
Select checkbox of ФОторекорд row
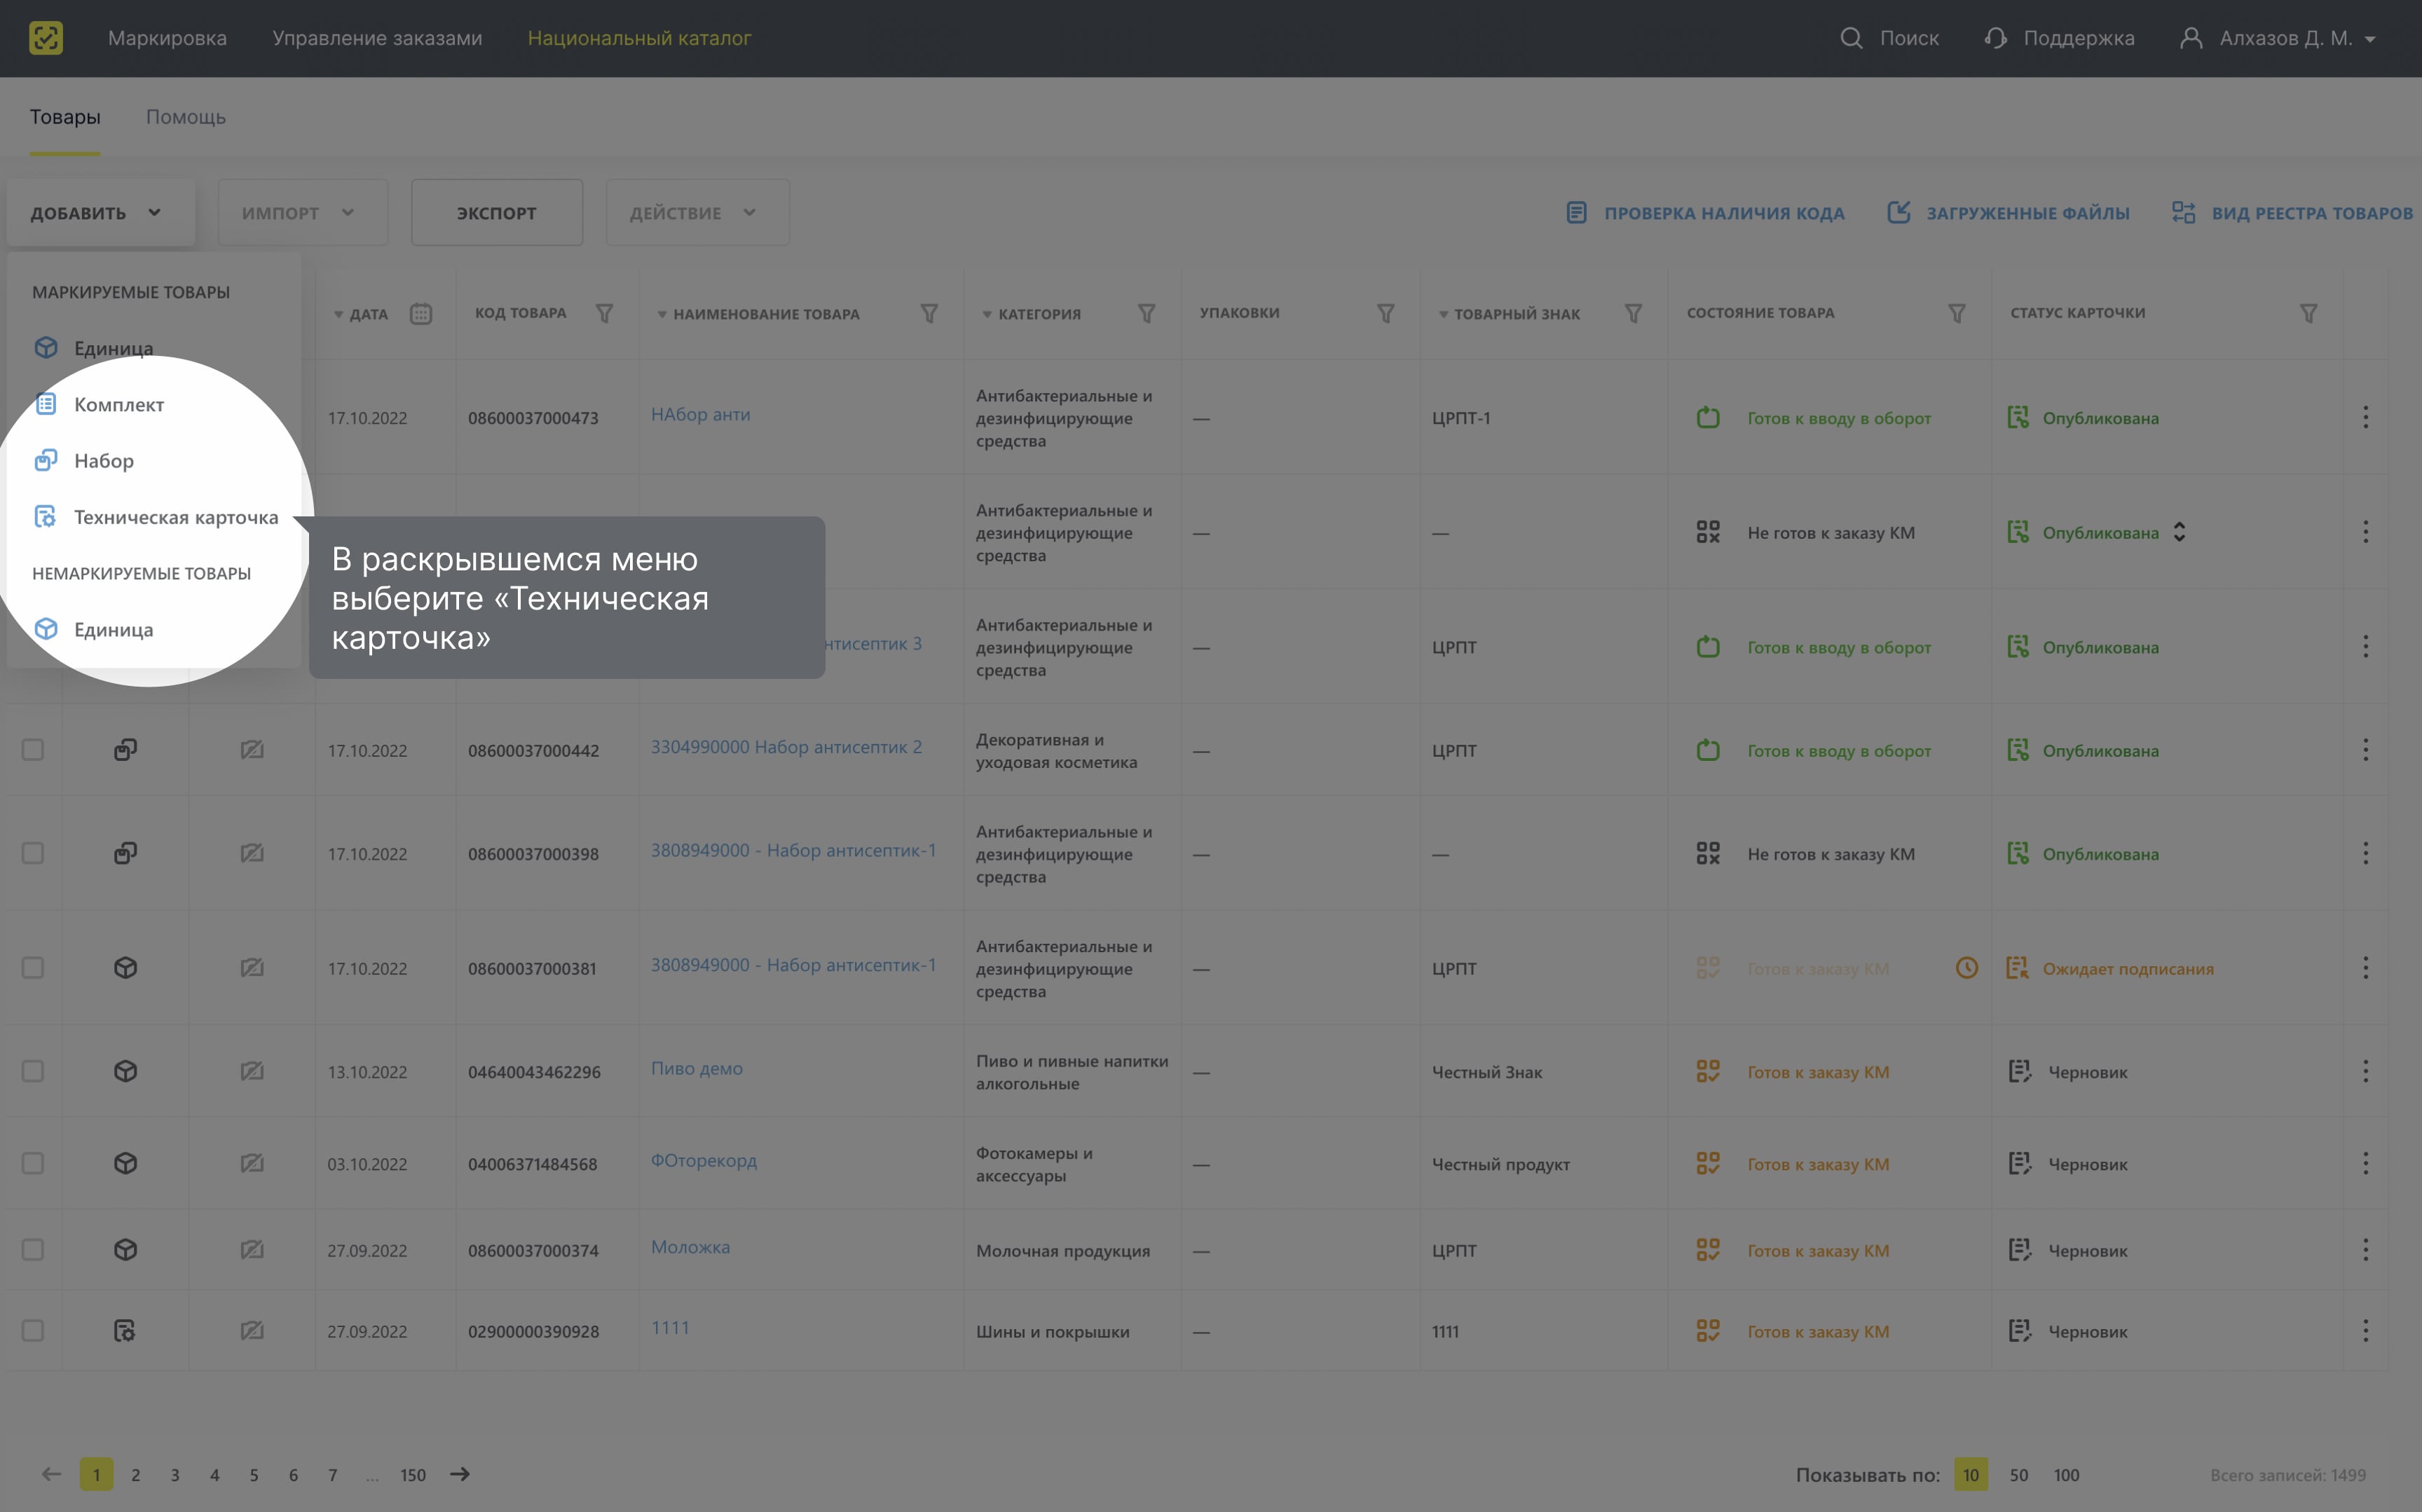pos(33,1163)
